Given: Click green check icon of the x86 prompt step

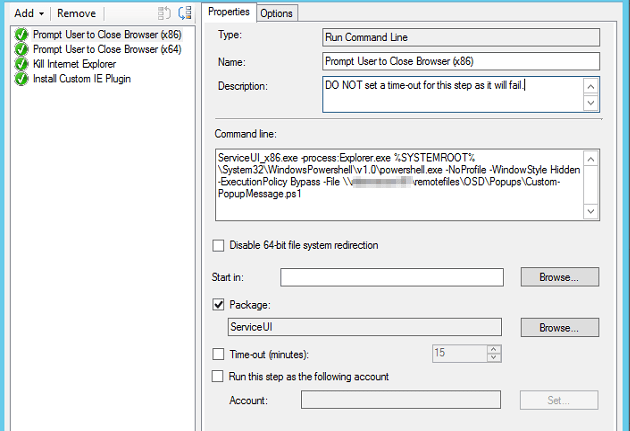Looking at the screenshot, I should [x=21, y=34].
